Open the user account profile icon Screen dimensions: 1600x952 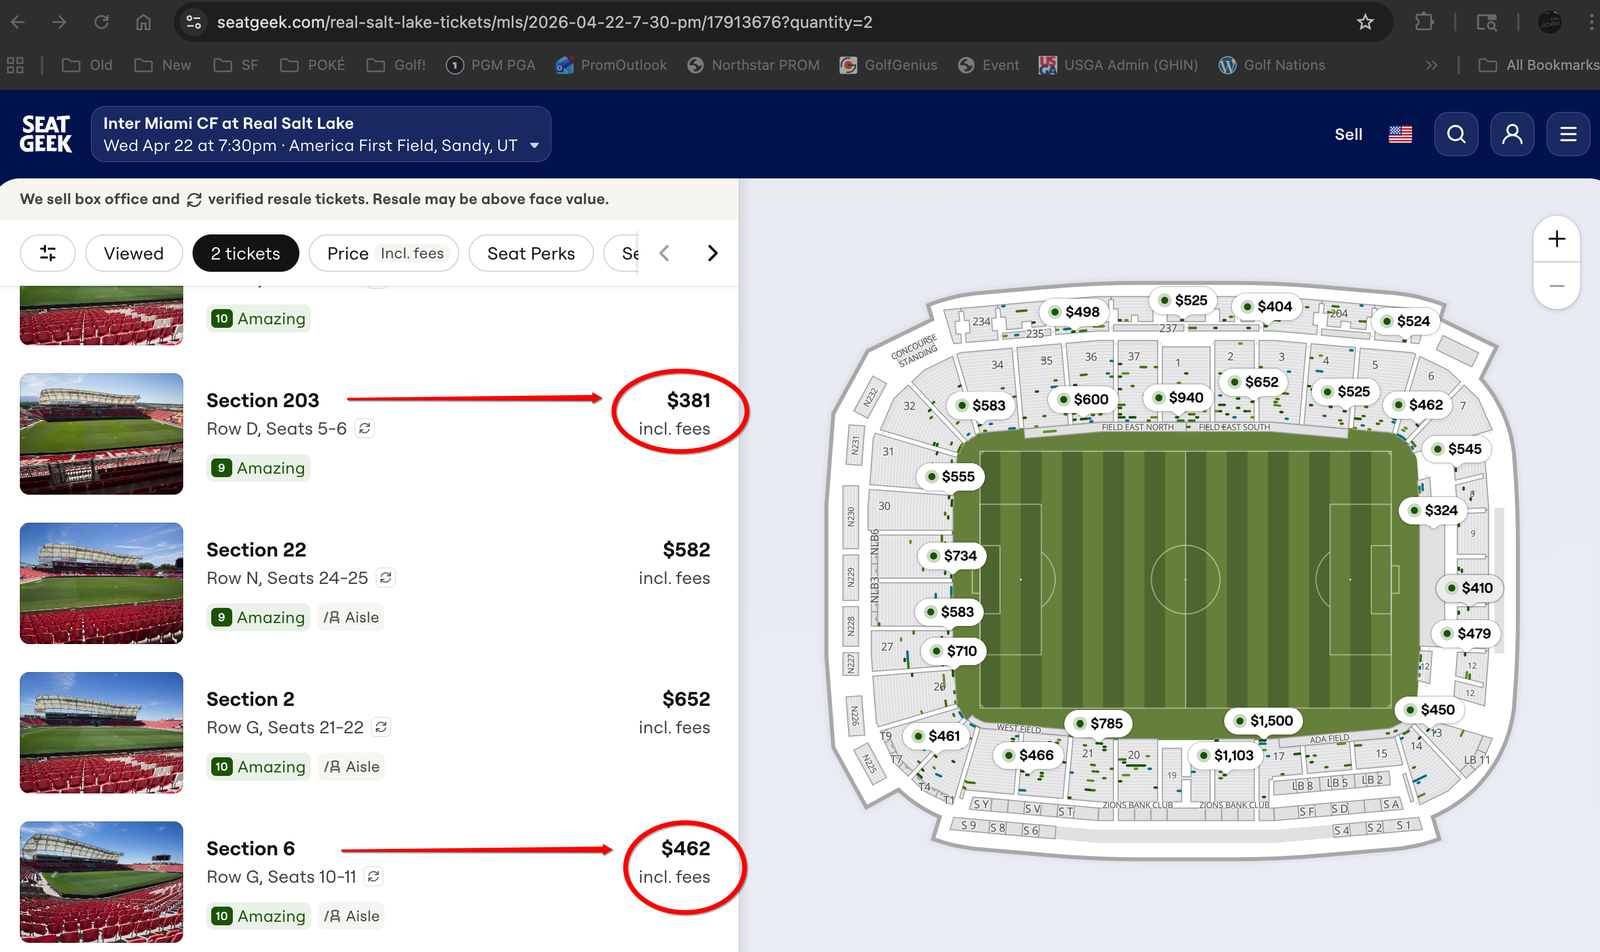[1512, 134]
